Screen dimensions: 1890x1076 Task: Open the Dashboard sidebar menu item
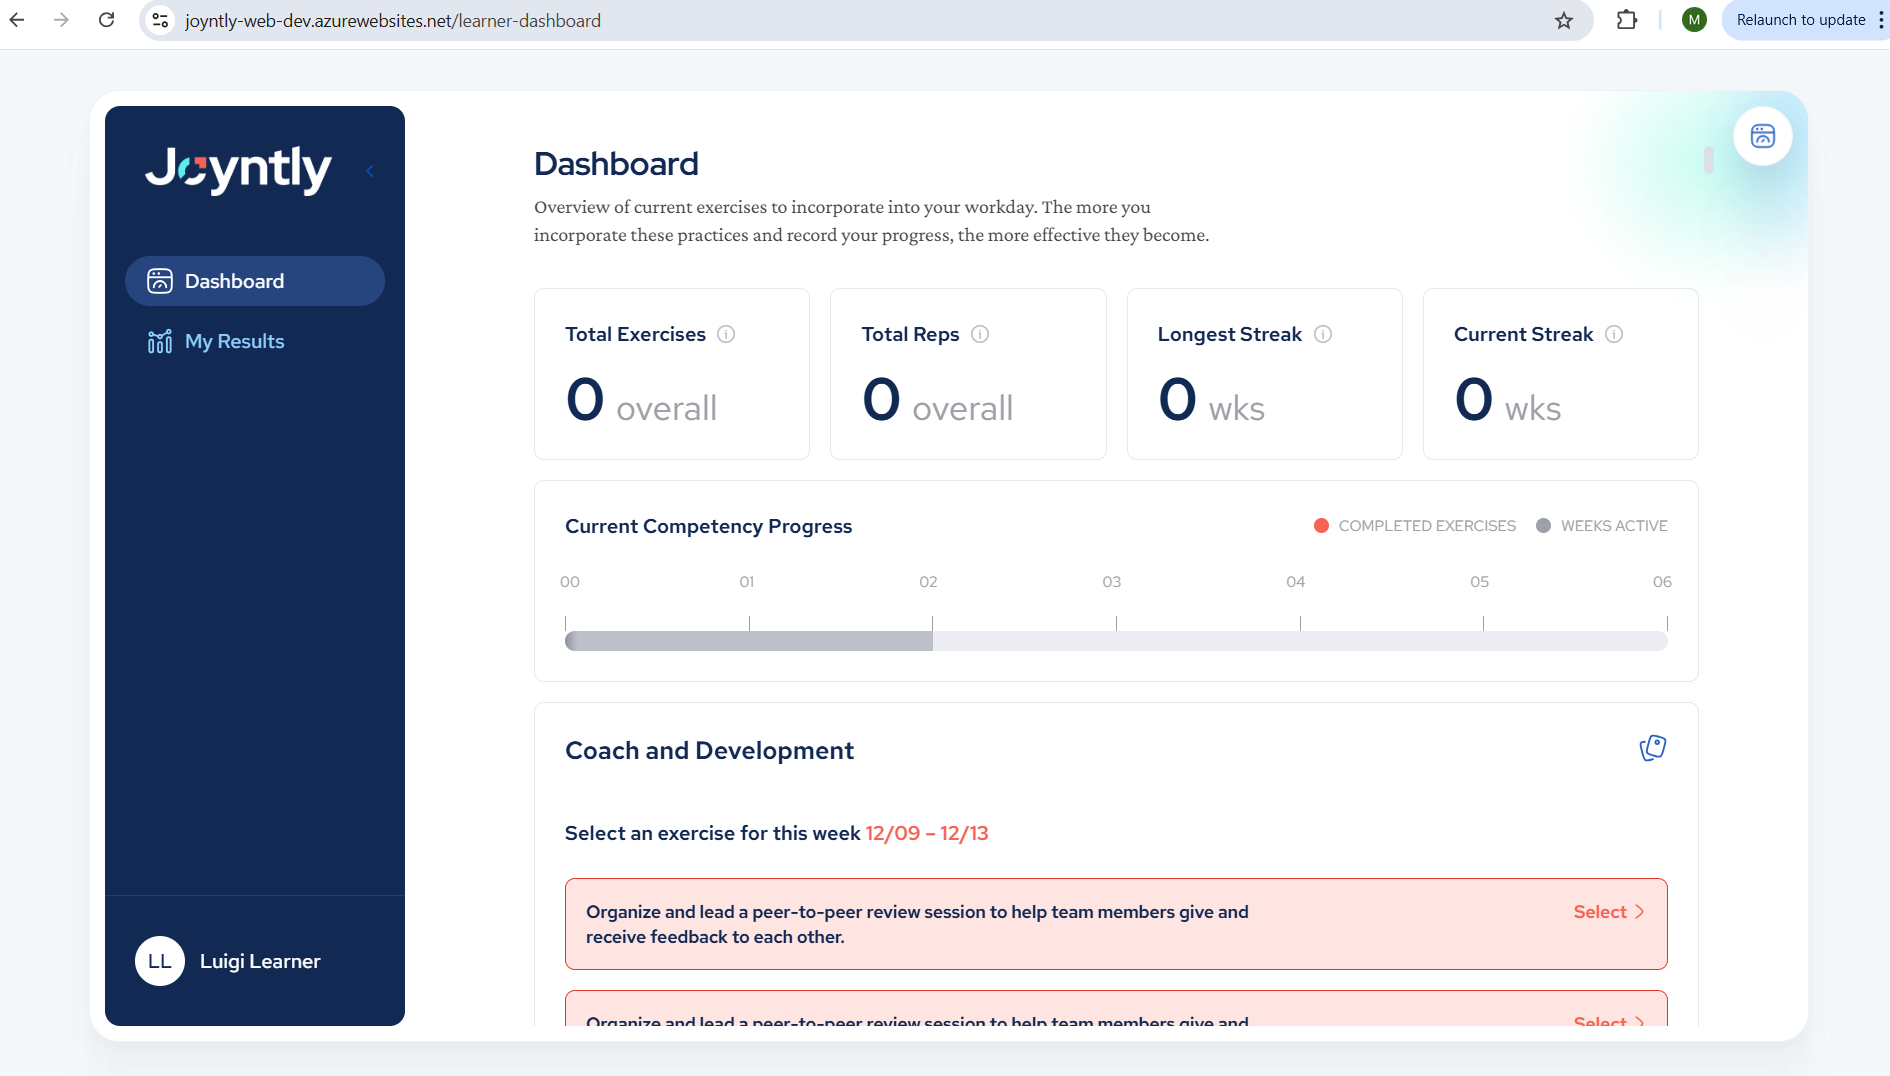click(x=254, y=281)
